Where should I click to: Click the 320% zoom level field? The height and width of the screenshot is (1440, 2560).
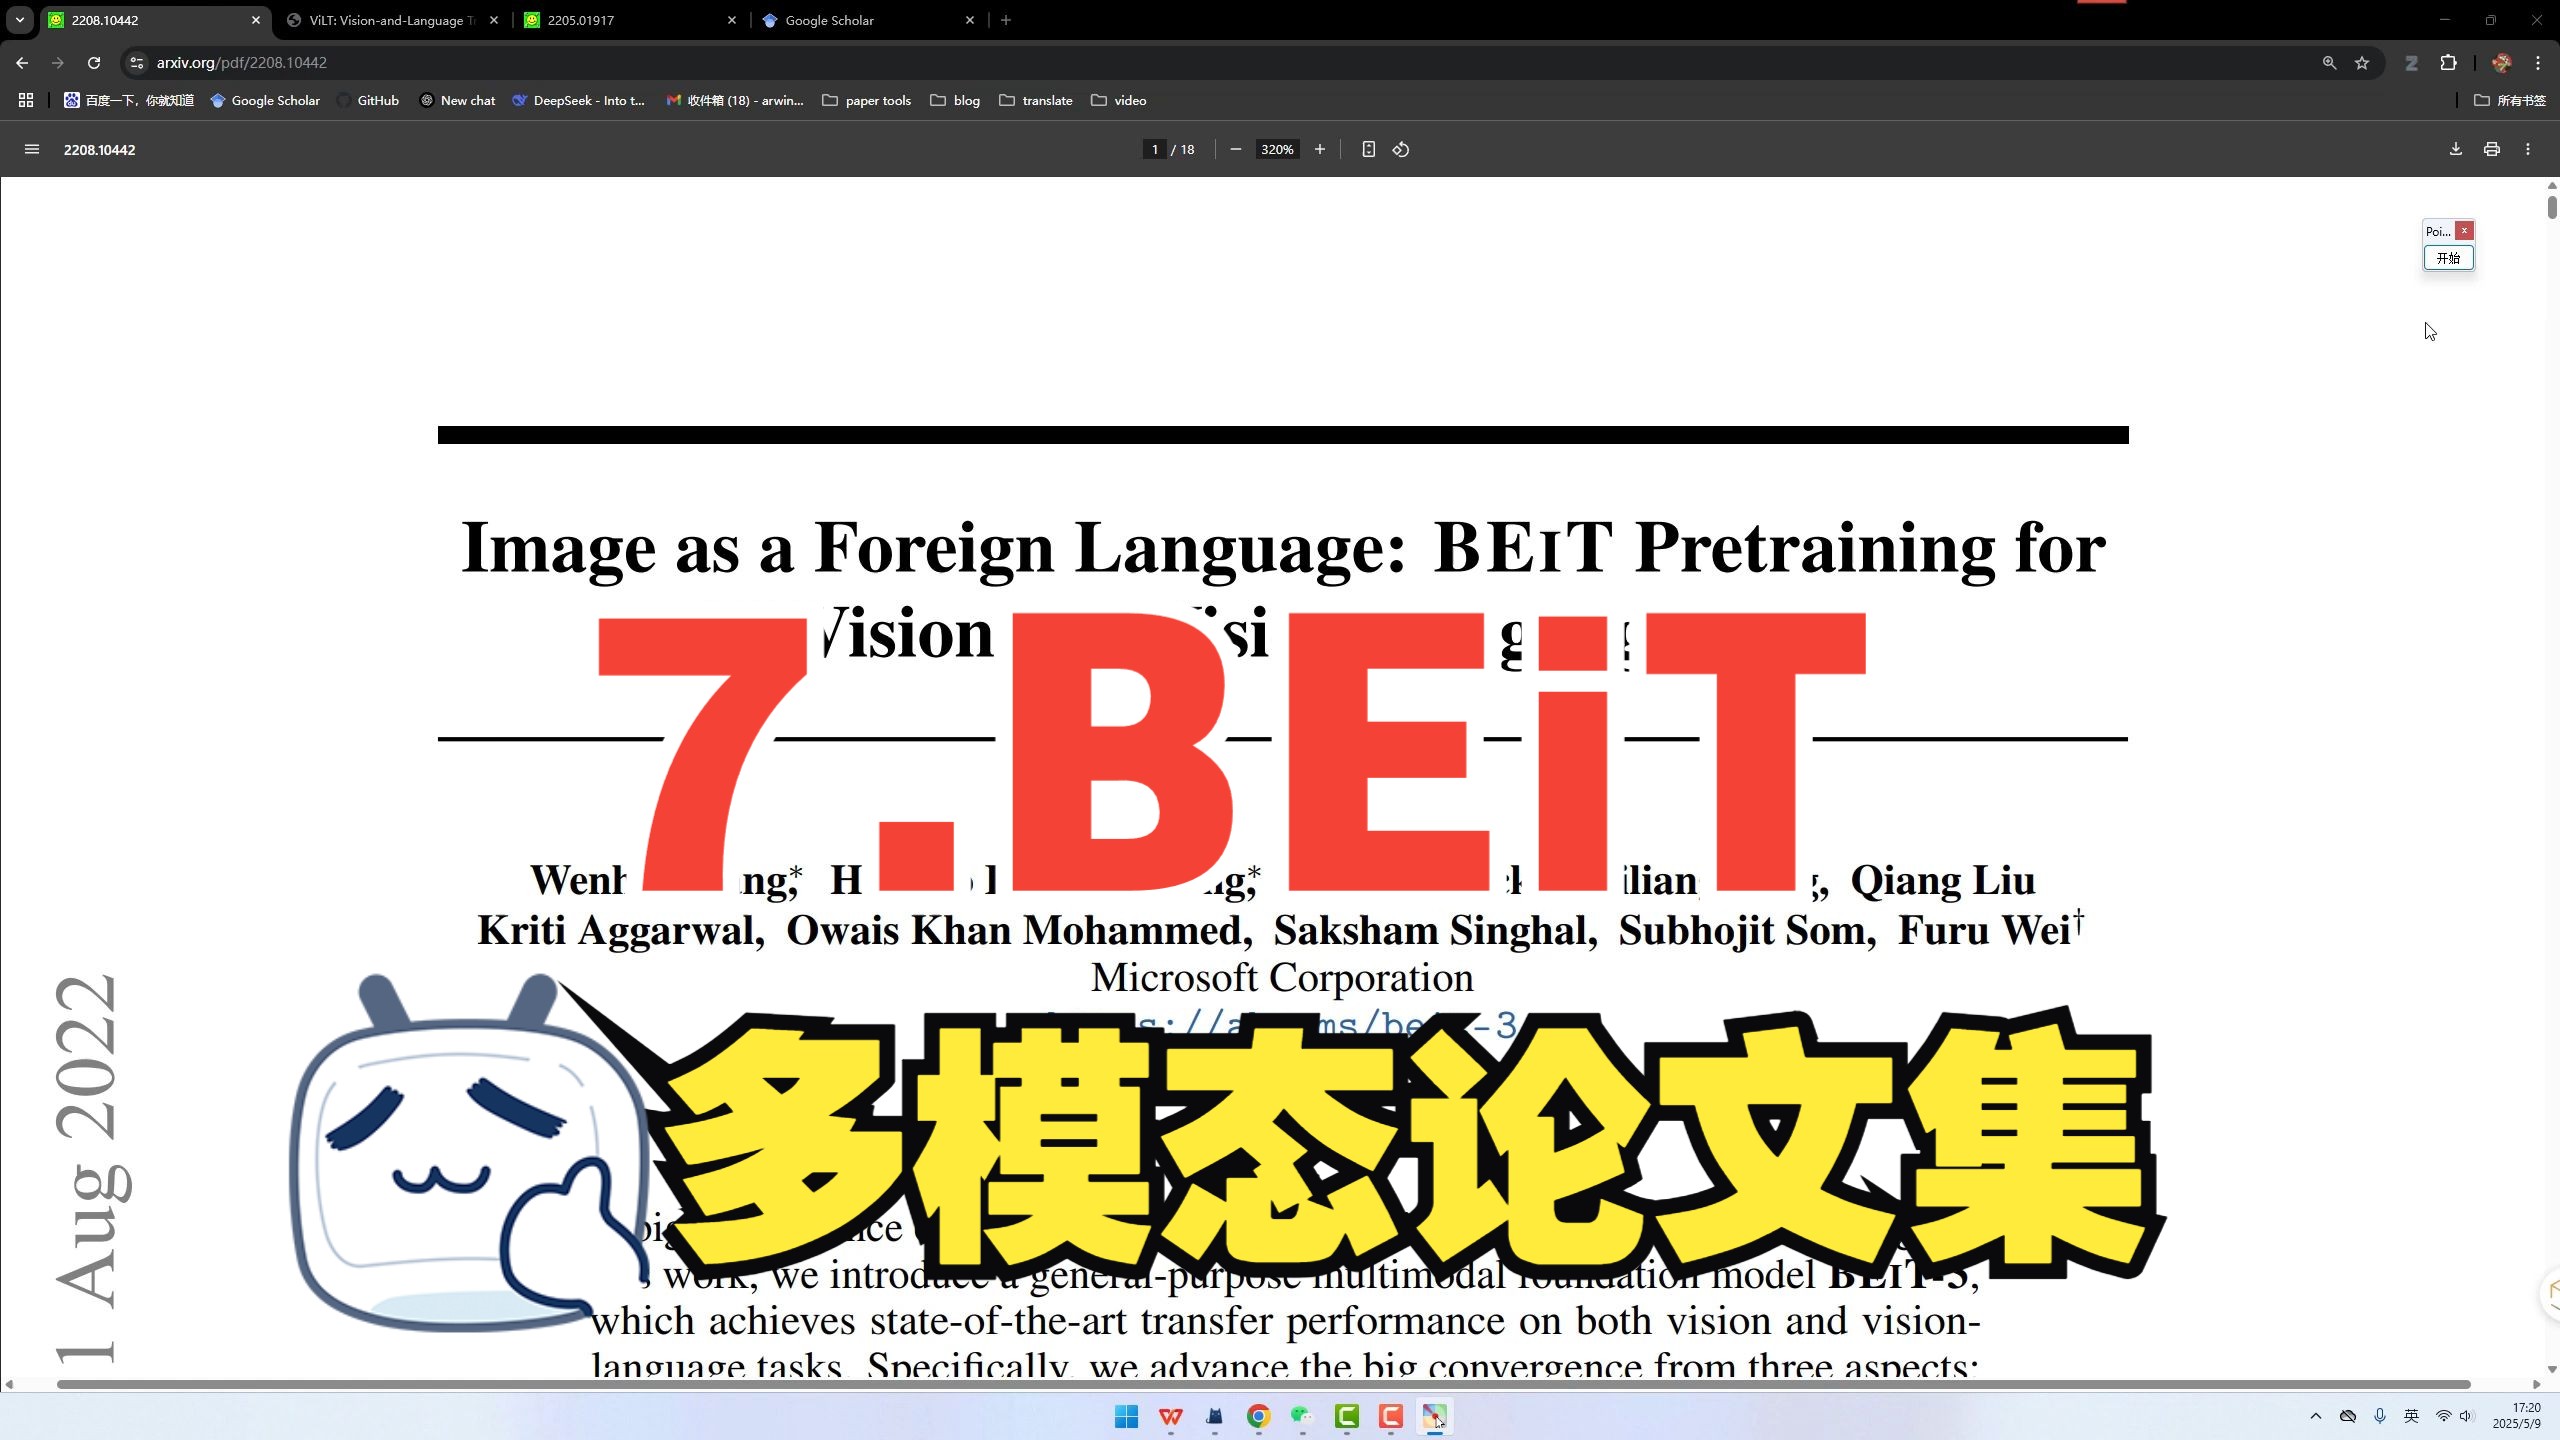(1277, 149)
